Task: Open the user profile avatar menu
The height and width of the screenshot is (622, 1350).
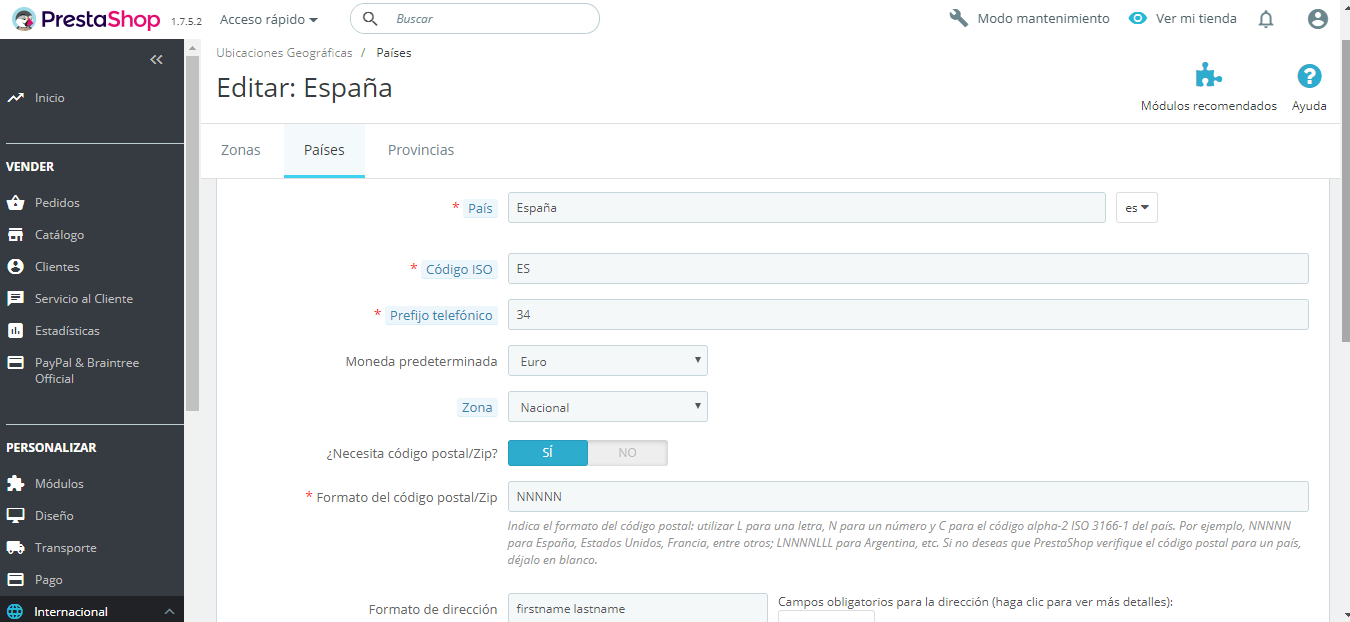Action: tap(1318, 19)
